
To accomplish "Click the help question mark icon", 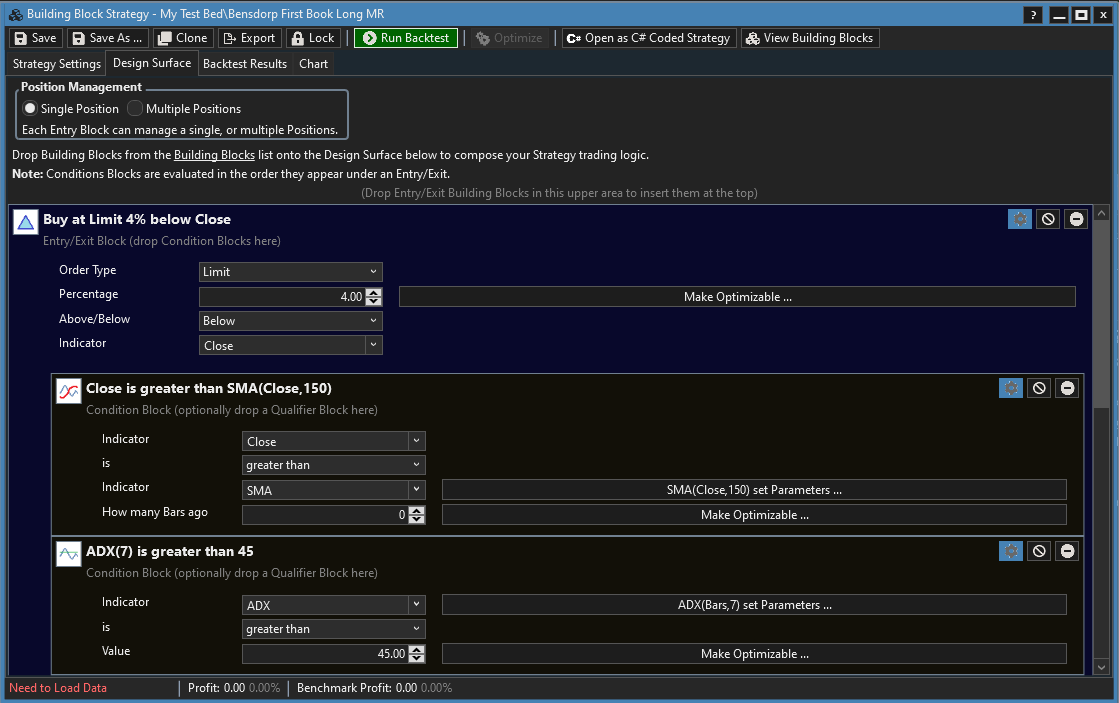I will [x=1033, y=15].
